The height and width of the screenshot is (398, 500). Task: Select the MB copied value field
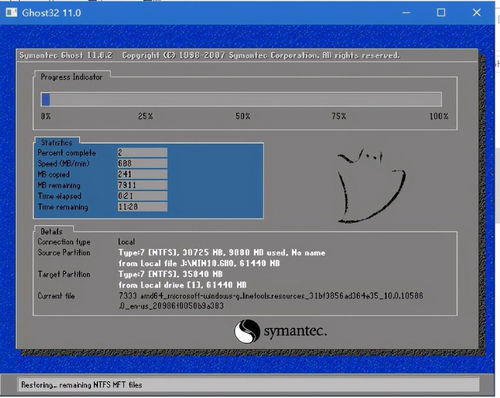click(142, 174)
